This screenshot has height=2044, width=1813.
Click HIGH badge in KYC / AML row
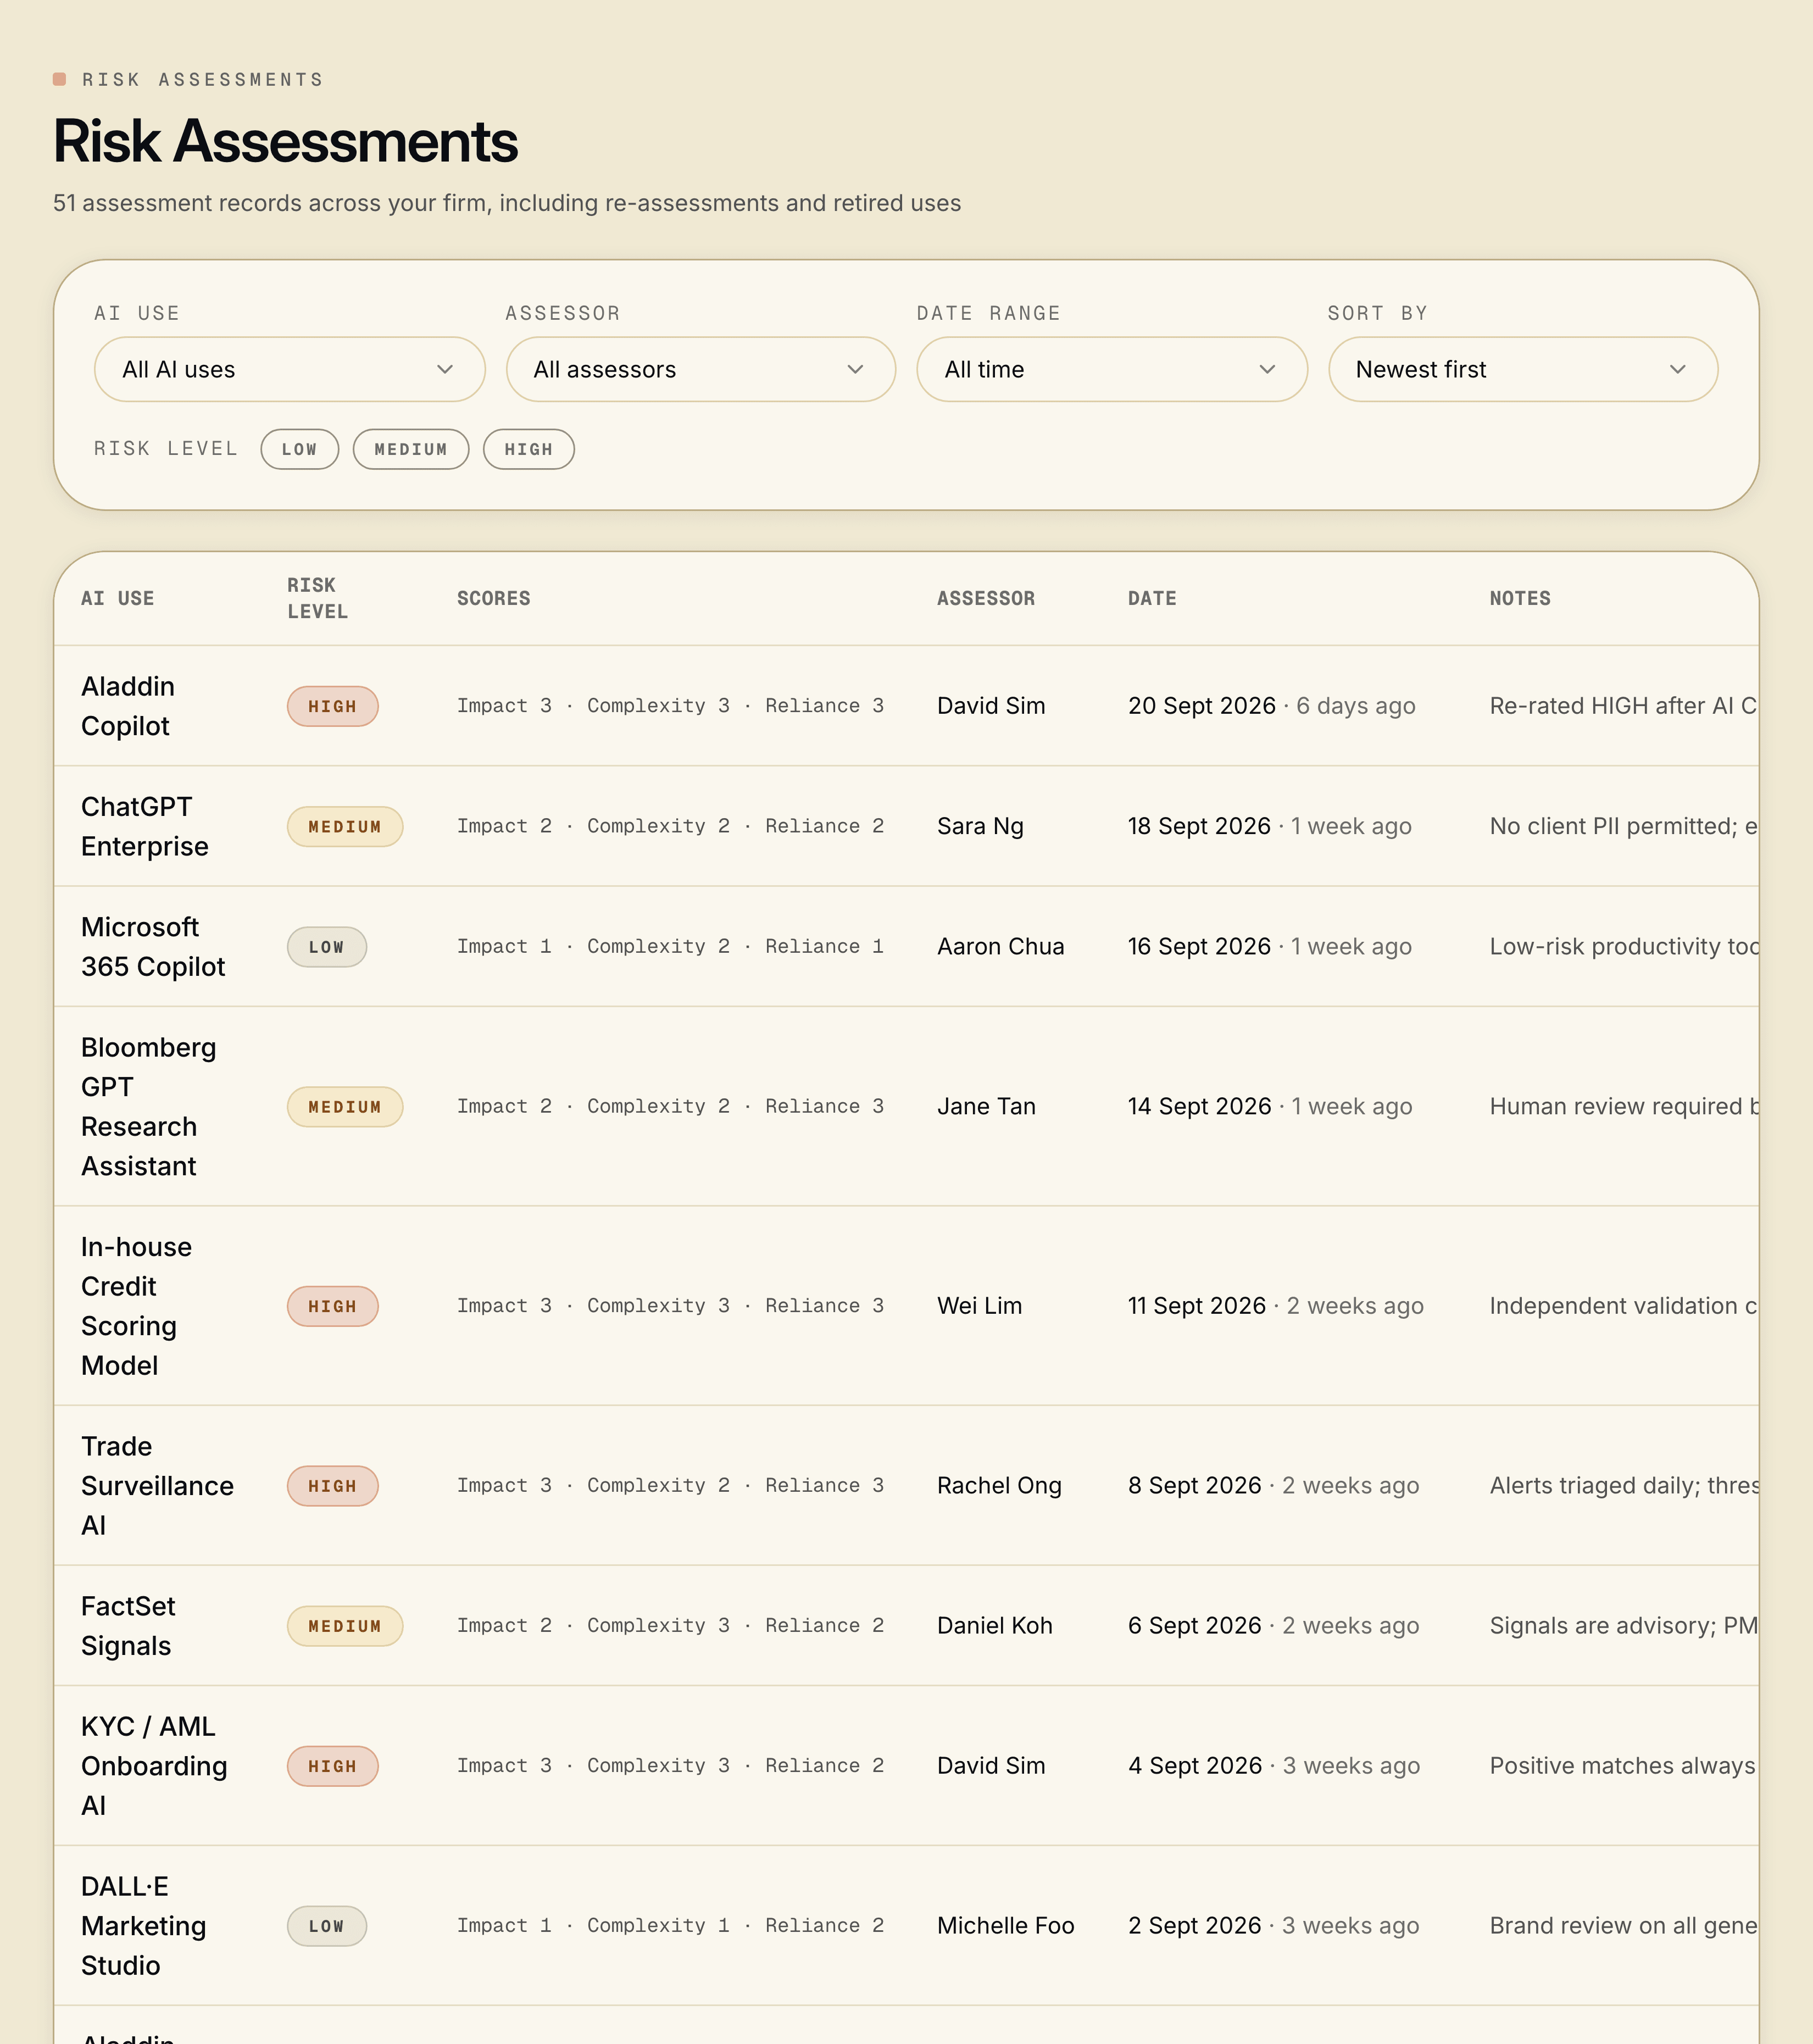[332, 1766]
